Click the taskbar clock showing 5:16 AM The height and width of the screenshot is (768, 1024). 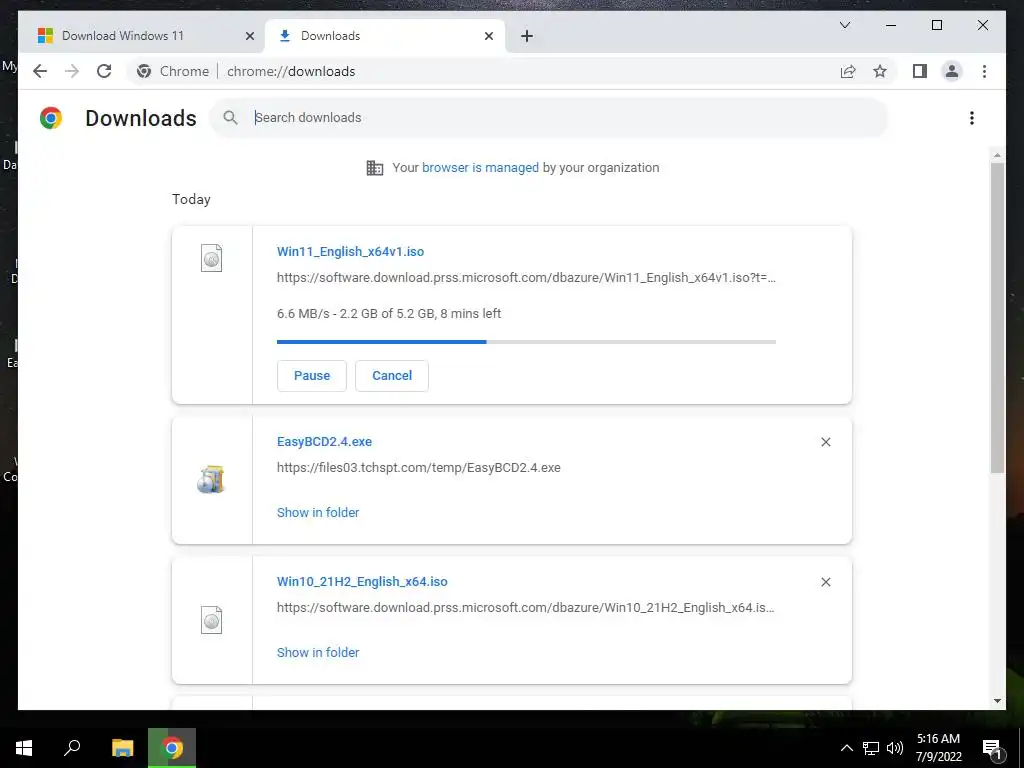(938, 748)
